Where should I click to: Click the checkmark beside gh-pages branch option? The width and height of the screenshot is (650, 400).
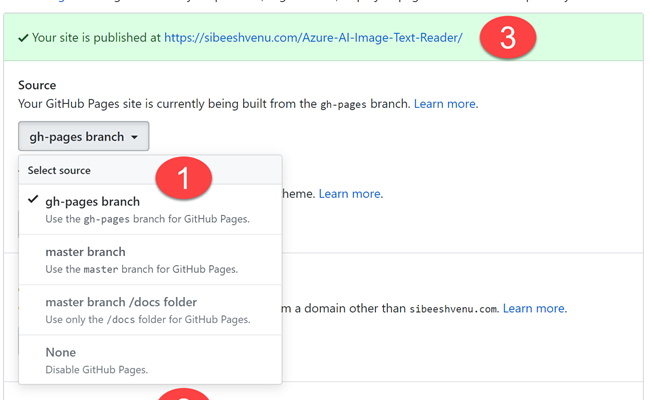click(33, 199)
